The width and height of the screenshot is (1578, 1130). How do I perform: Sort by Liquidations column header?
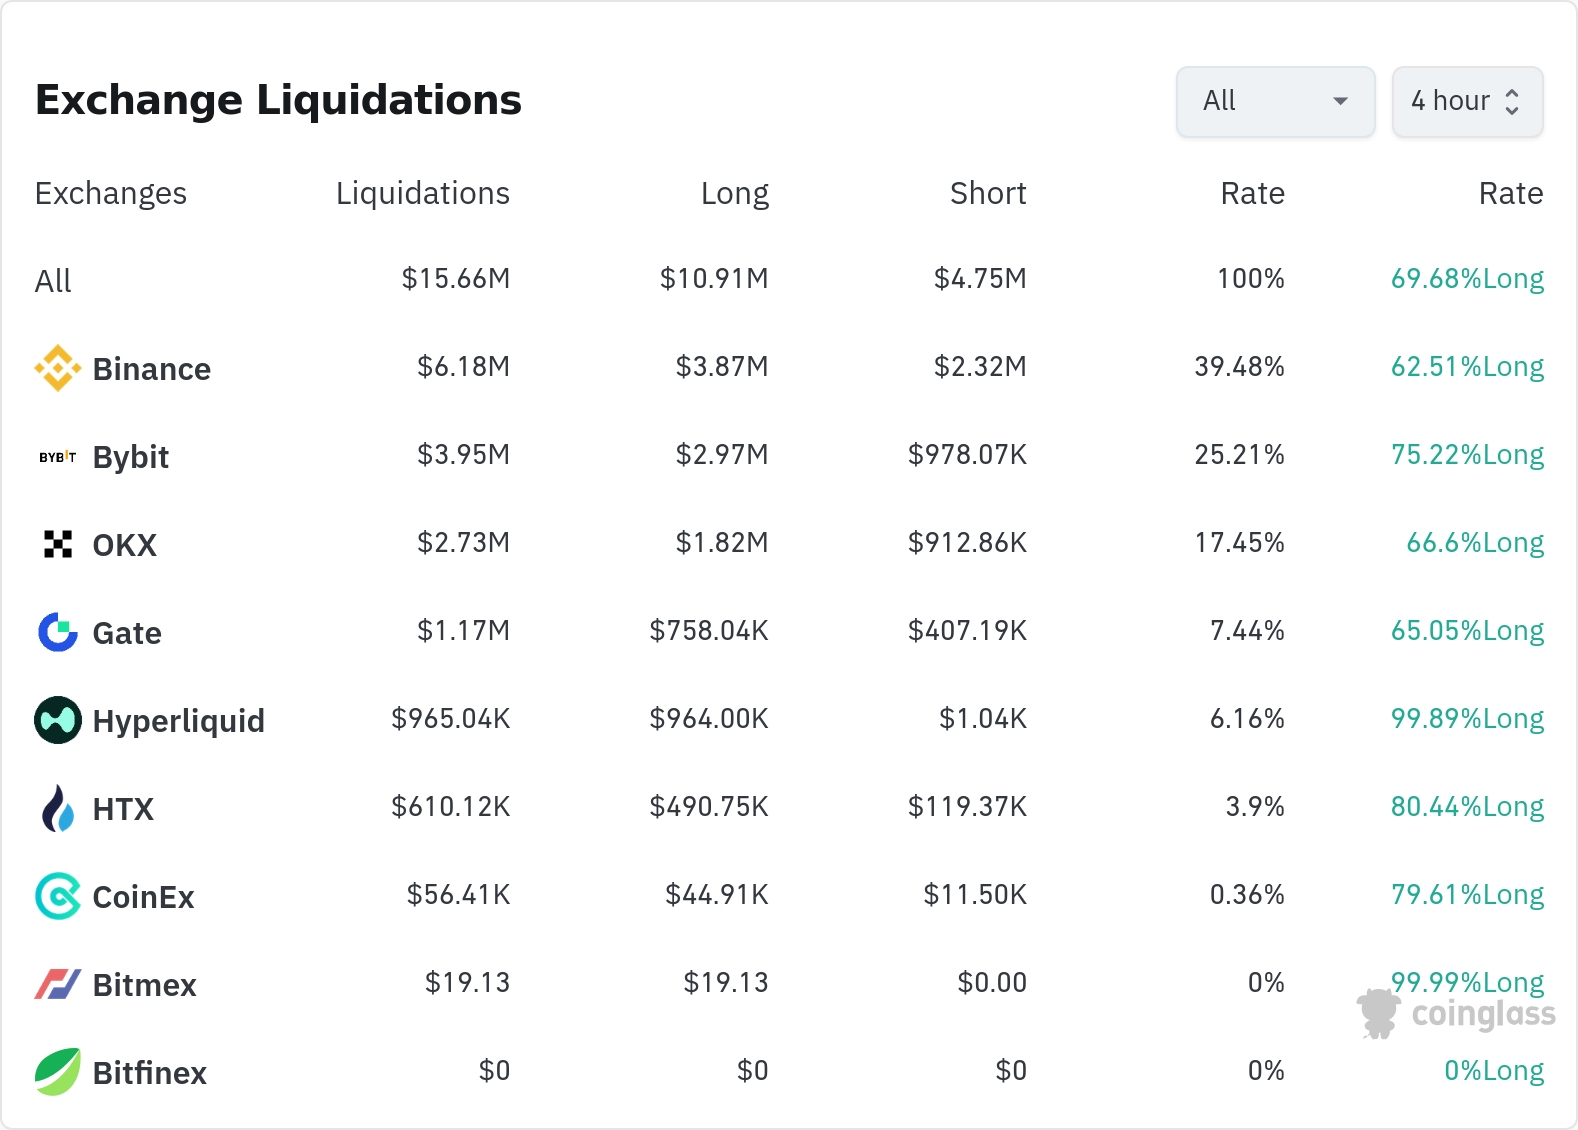pos(422,193)
